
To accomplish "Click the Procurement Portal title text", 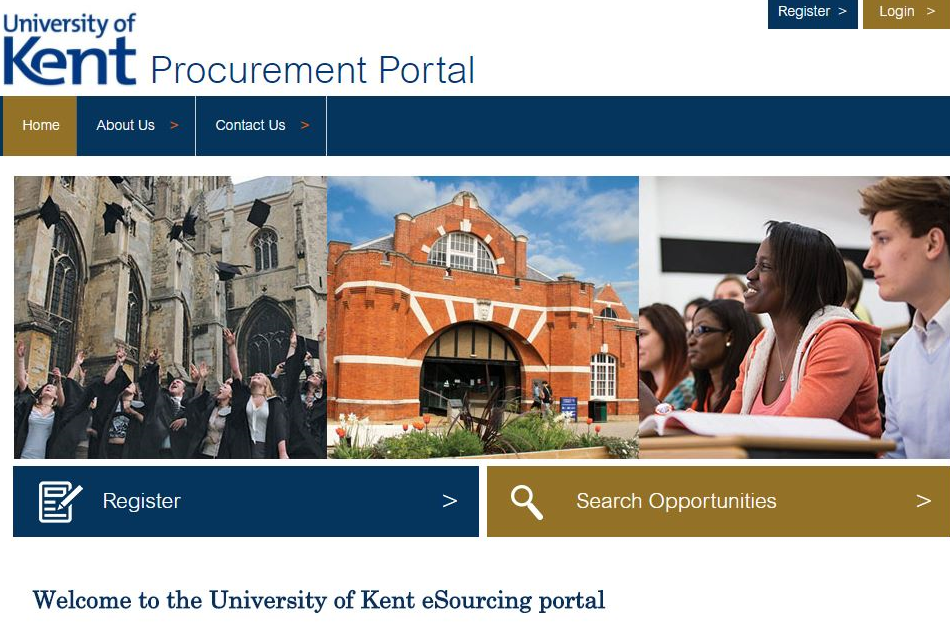I will (313, 70).
